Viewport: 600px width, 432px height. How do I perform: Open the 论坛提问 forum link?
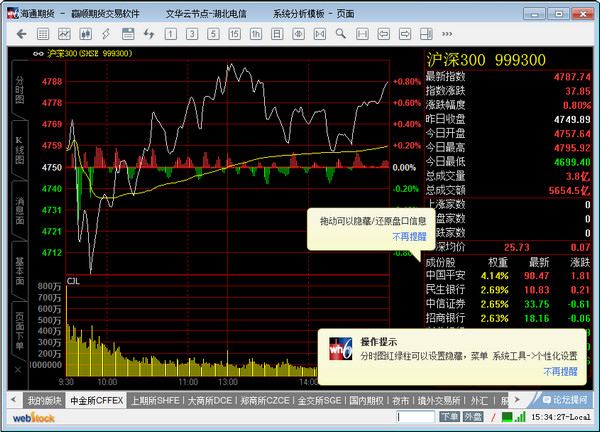tap(565, 400)
